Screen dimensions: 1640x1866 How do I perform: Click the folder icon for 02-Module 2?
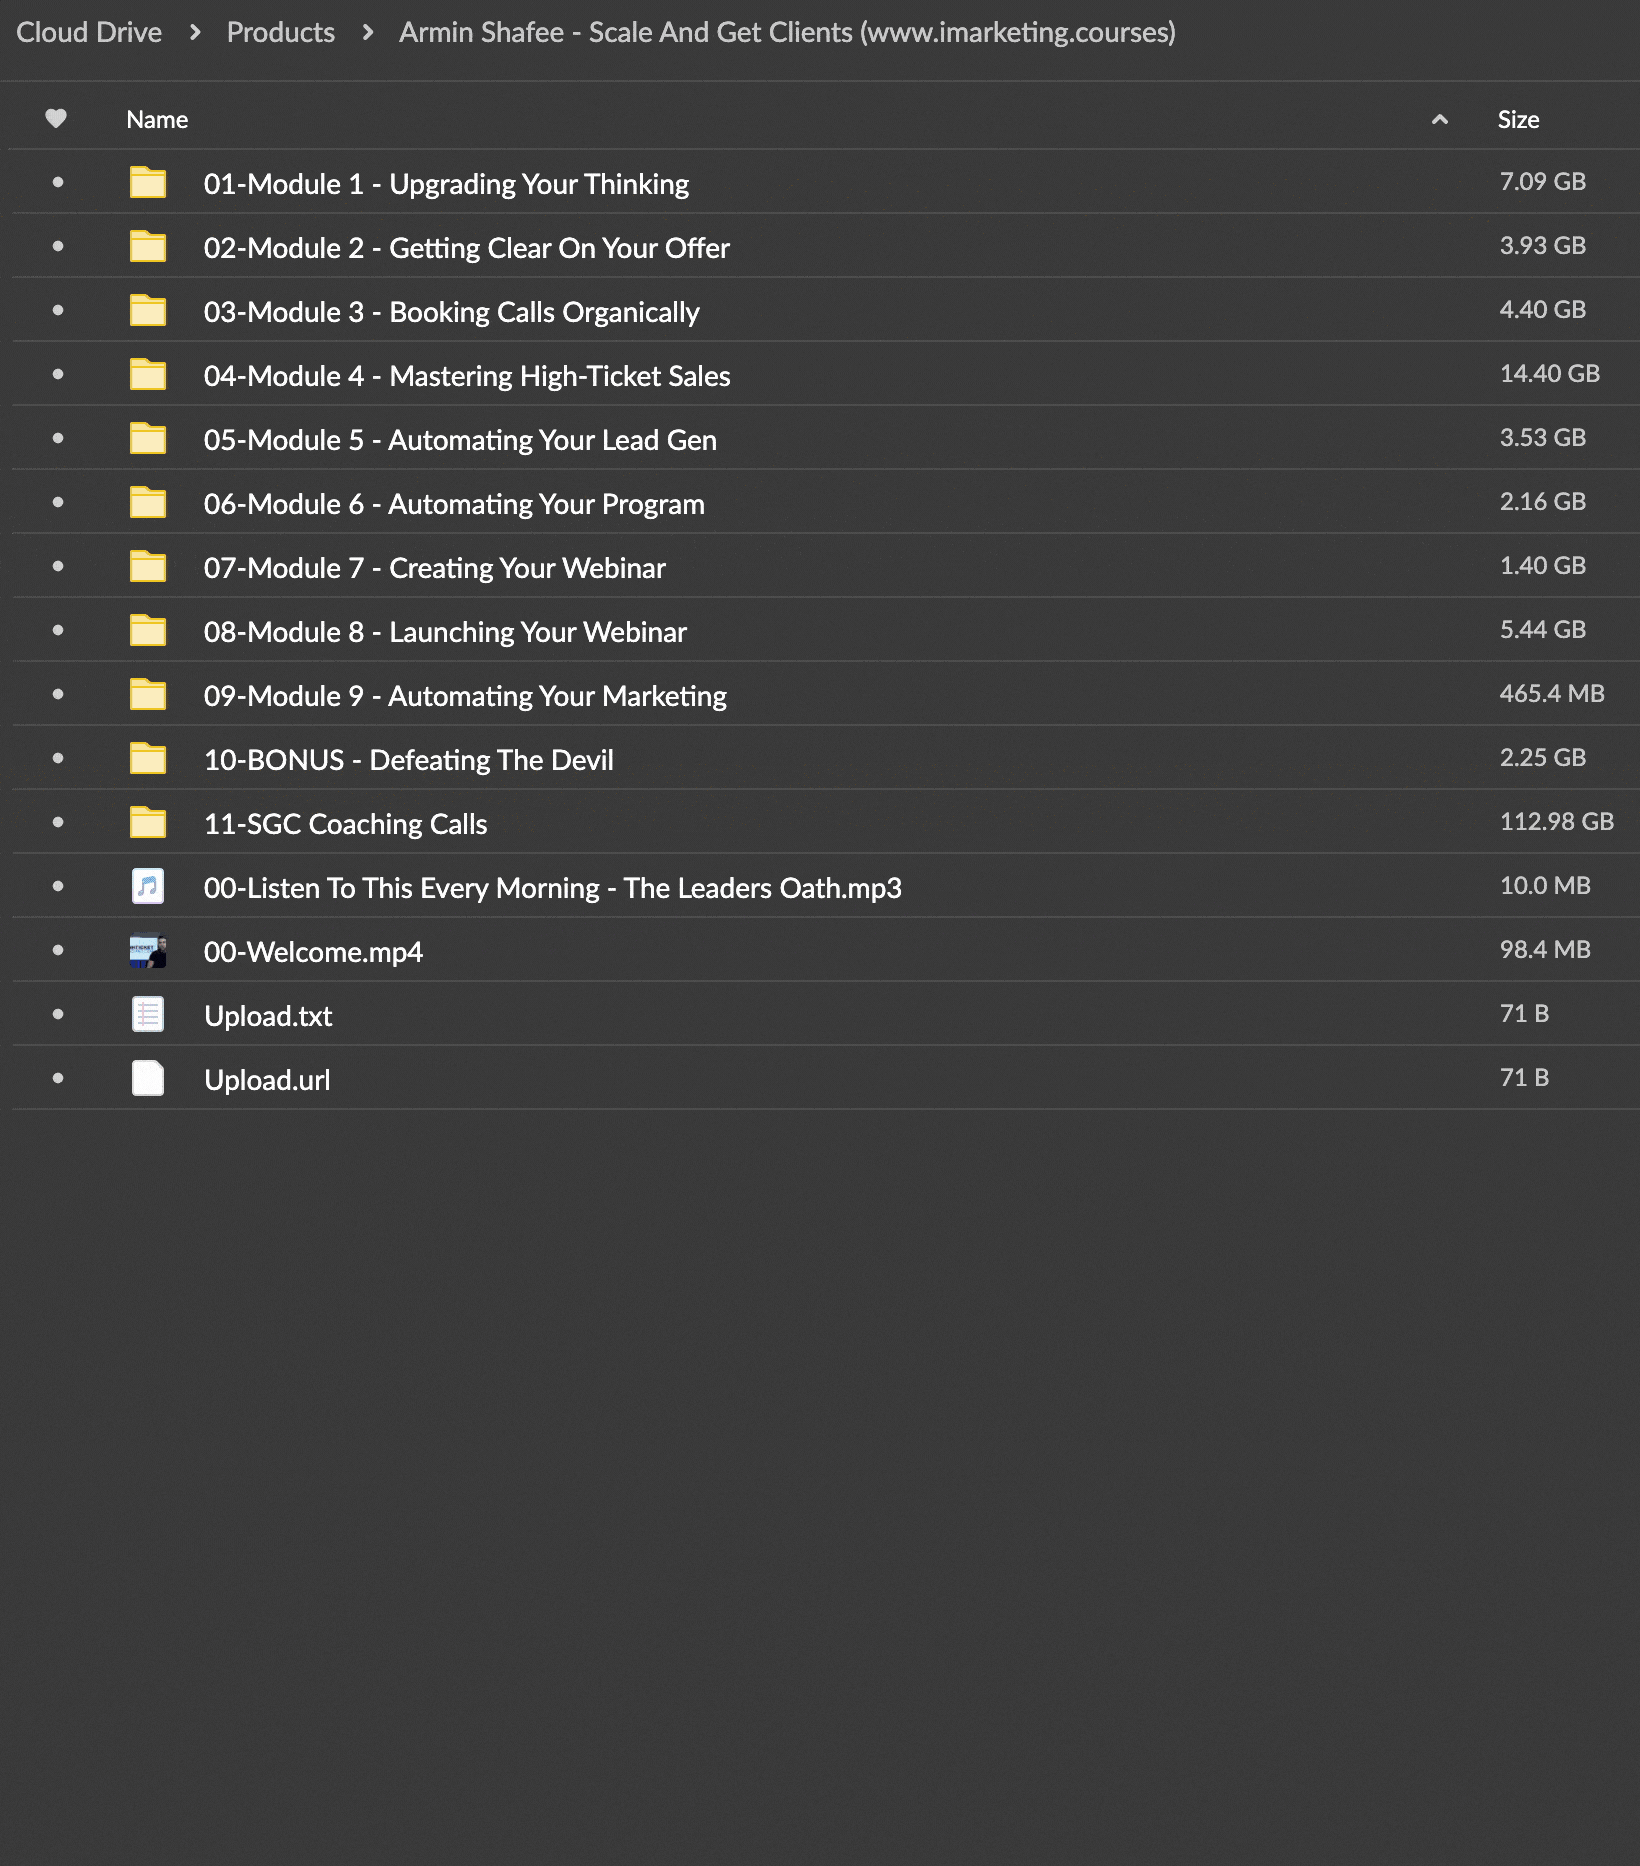(x=148, y=247)
